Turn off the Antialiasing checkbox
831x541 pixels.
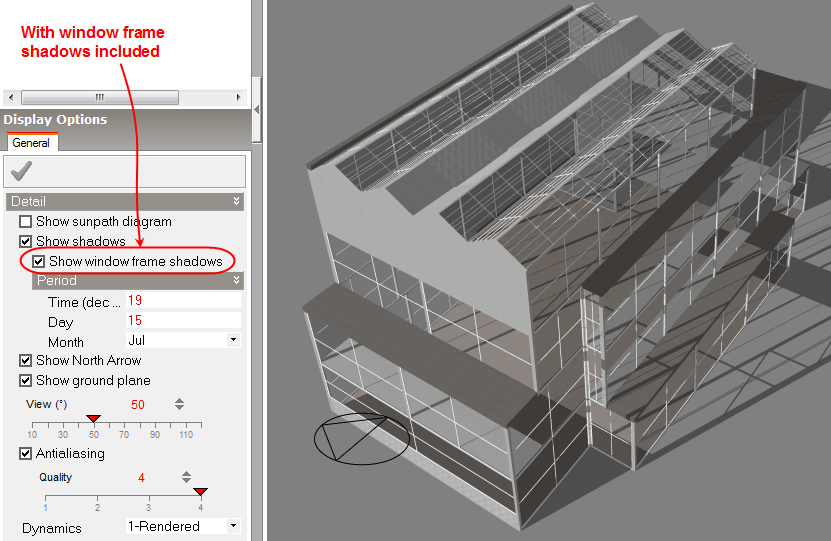26,453
